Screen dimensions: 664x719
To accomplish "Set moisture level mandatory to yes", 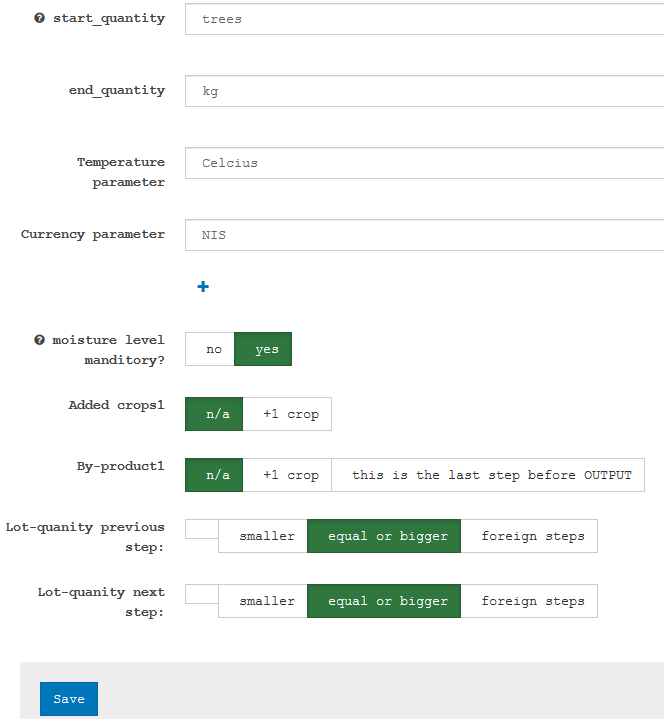I will click(263, 349).
